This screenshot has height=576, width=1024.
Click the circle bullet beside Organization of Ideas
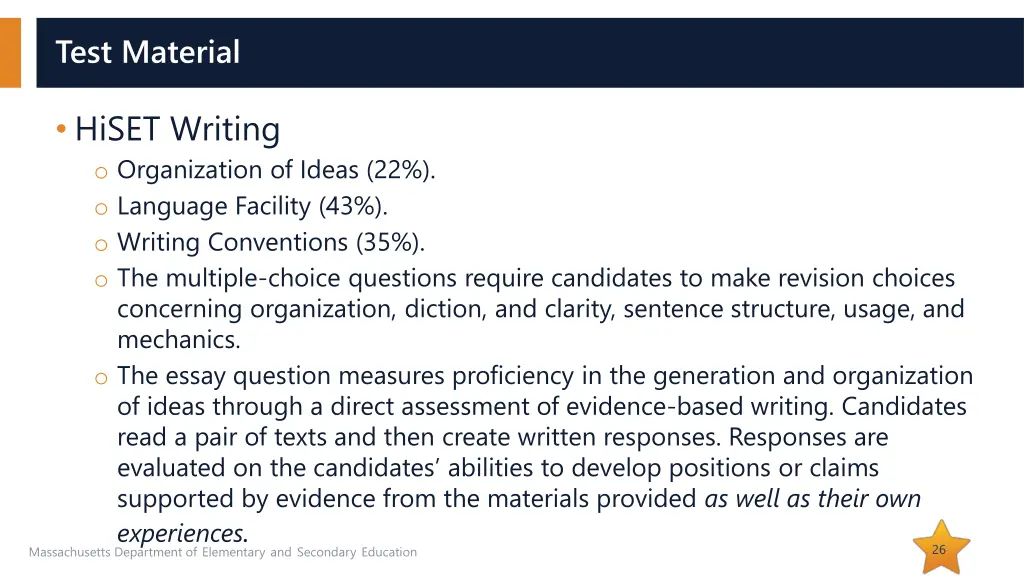click(101, 172)
